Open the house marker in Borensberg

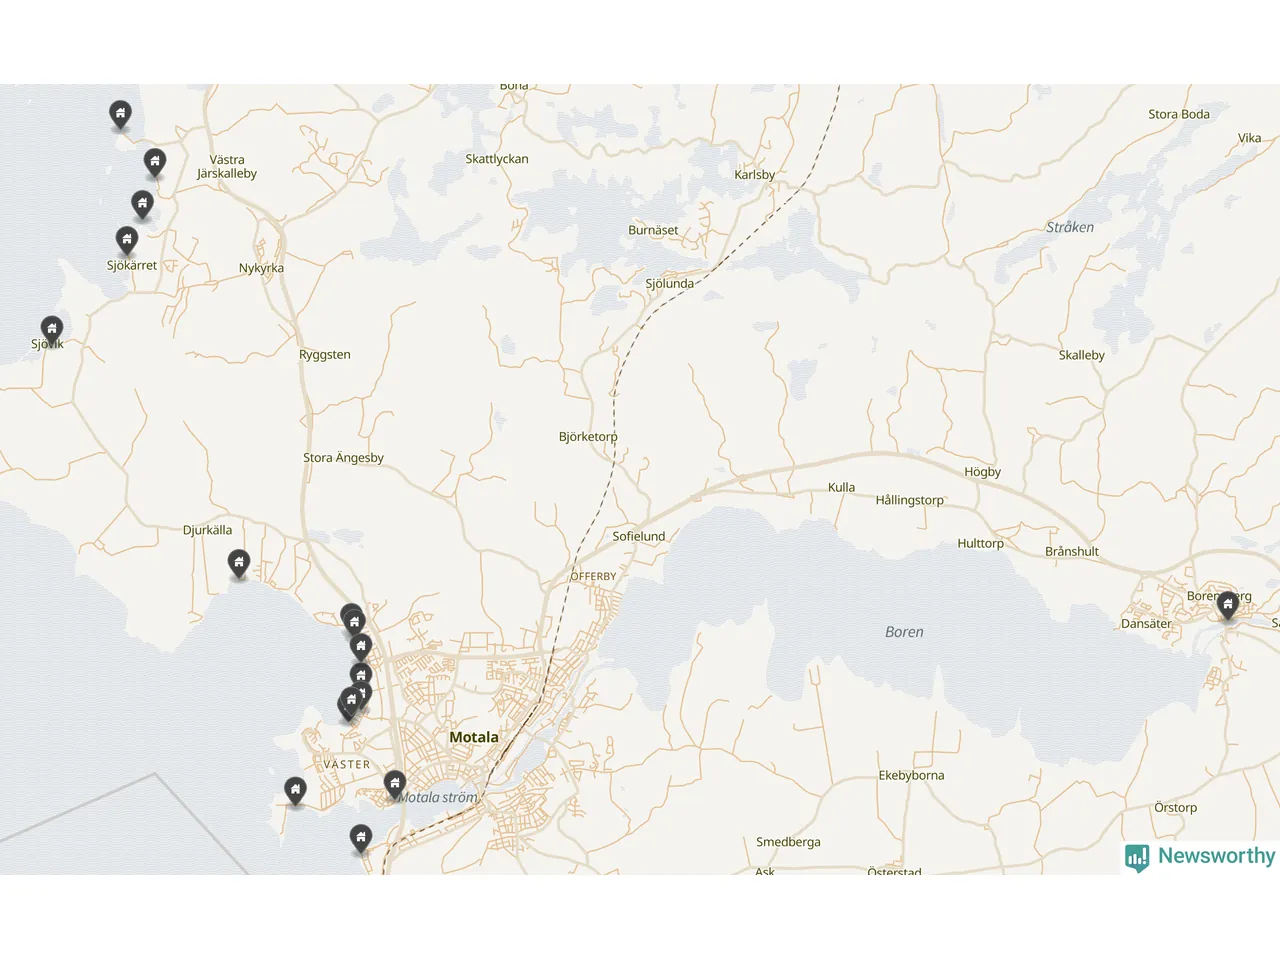[x=1227, y=605]
